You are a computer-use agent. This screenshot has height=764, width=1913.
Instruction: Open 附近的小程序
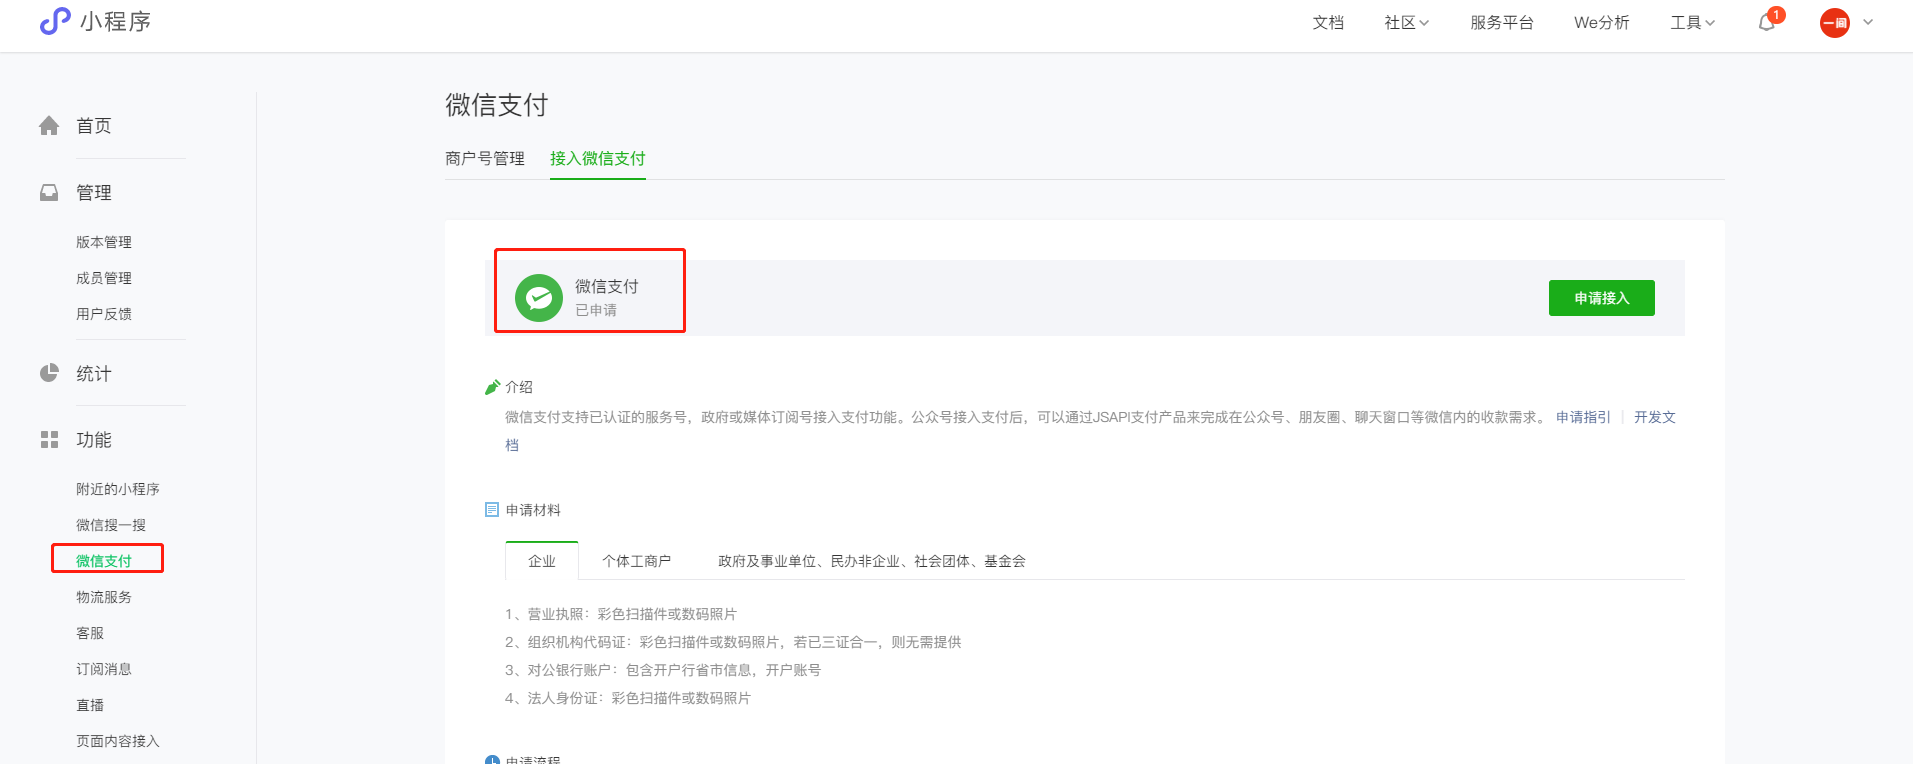click(118, 489)
